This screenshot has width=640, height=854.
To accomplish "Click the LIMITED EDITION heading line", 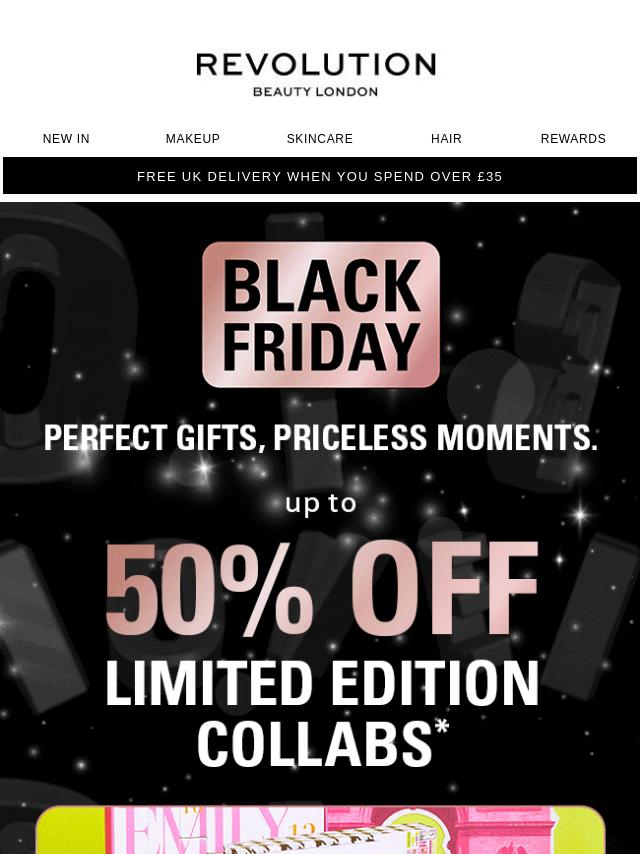I will [x=321, y=684].
